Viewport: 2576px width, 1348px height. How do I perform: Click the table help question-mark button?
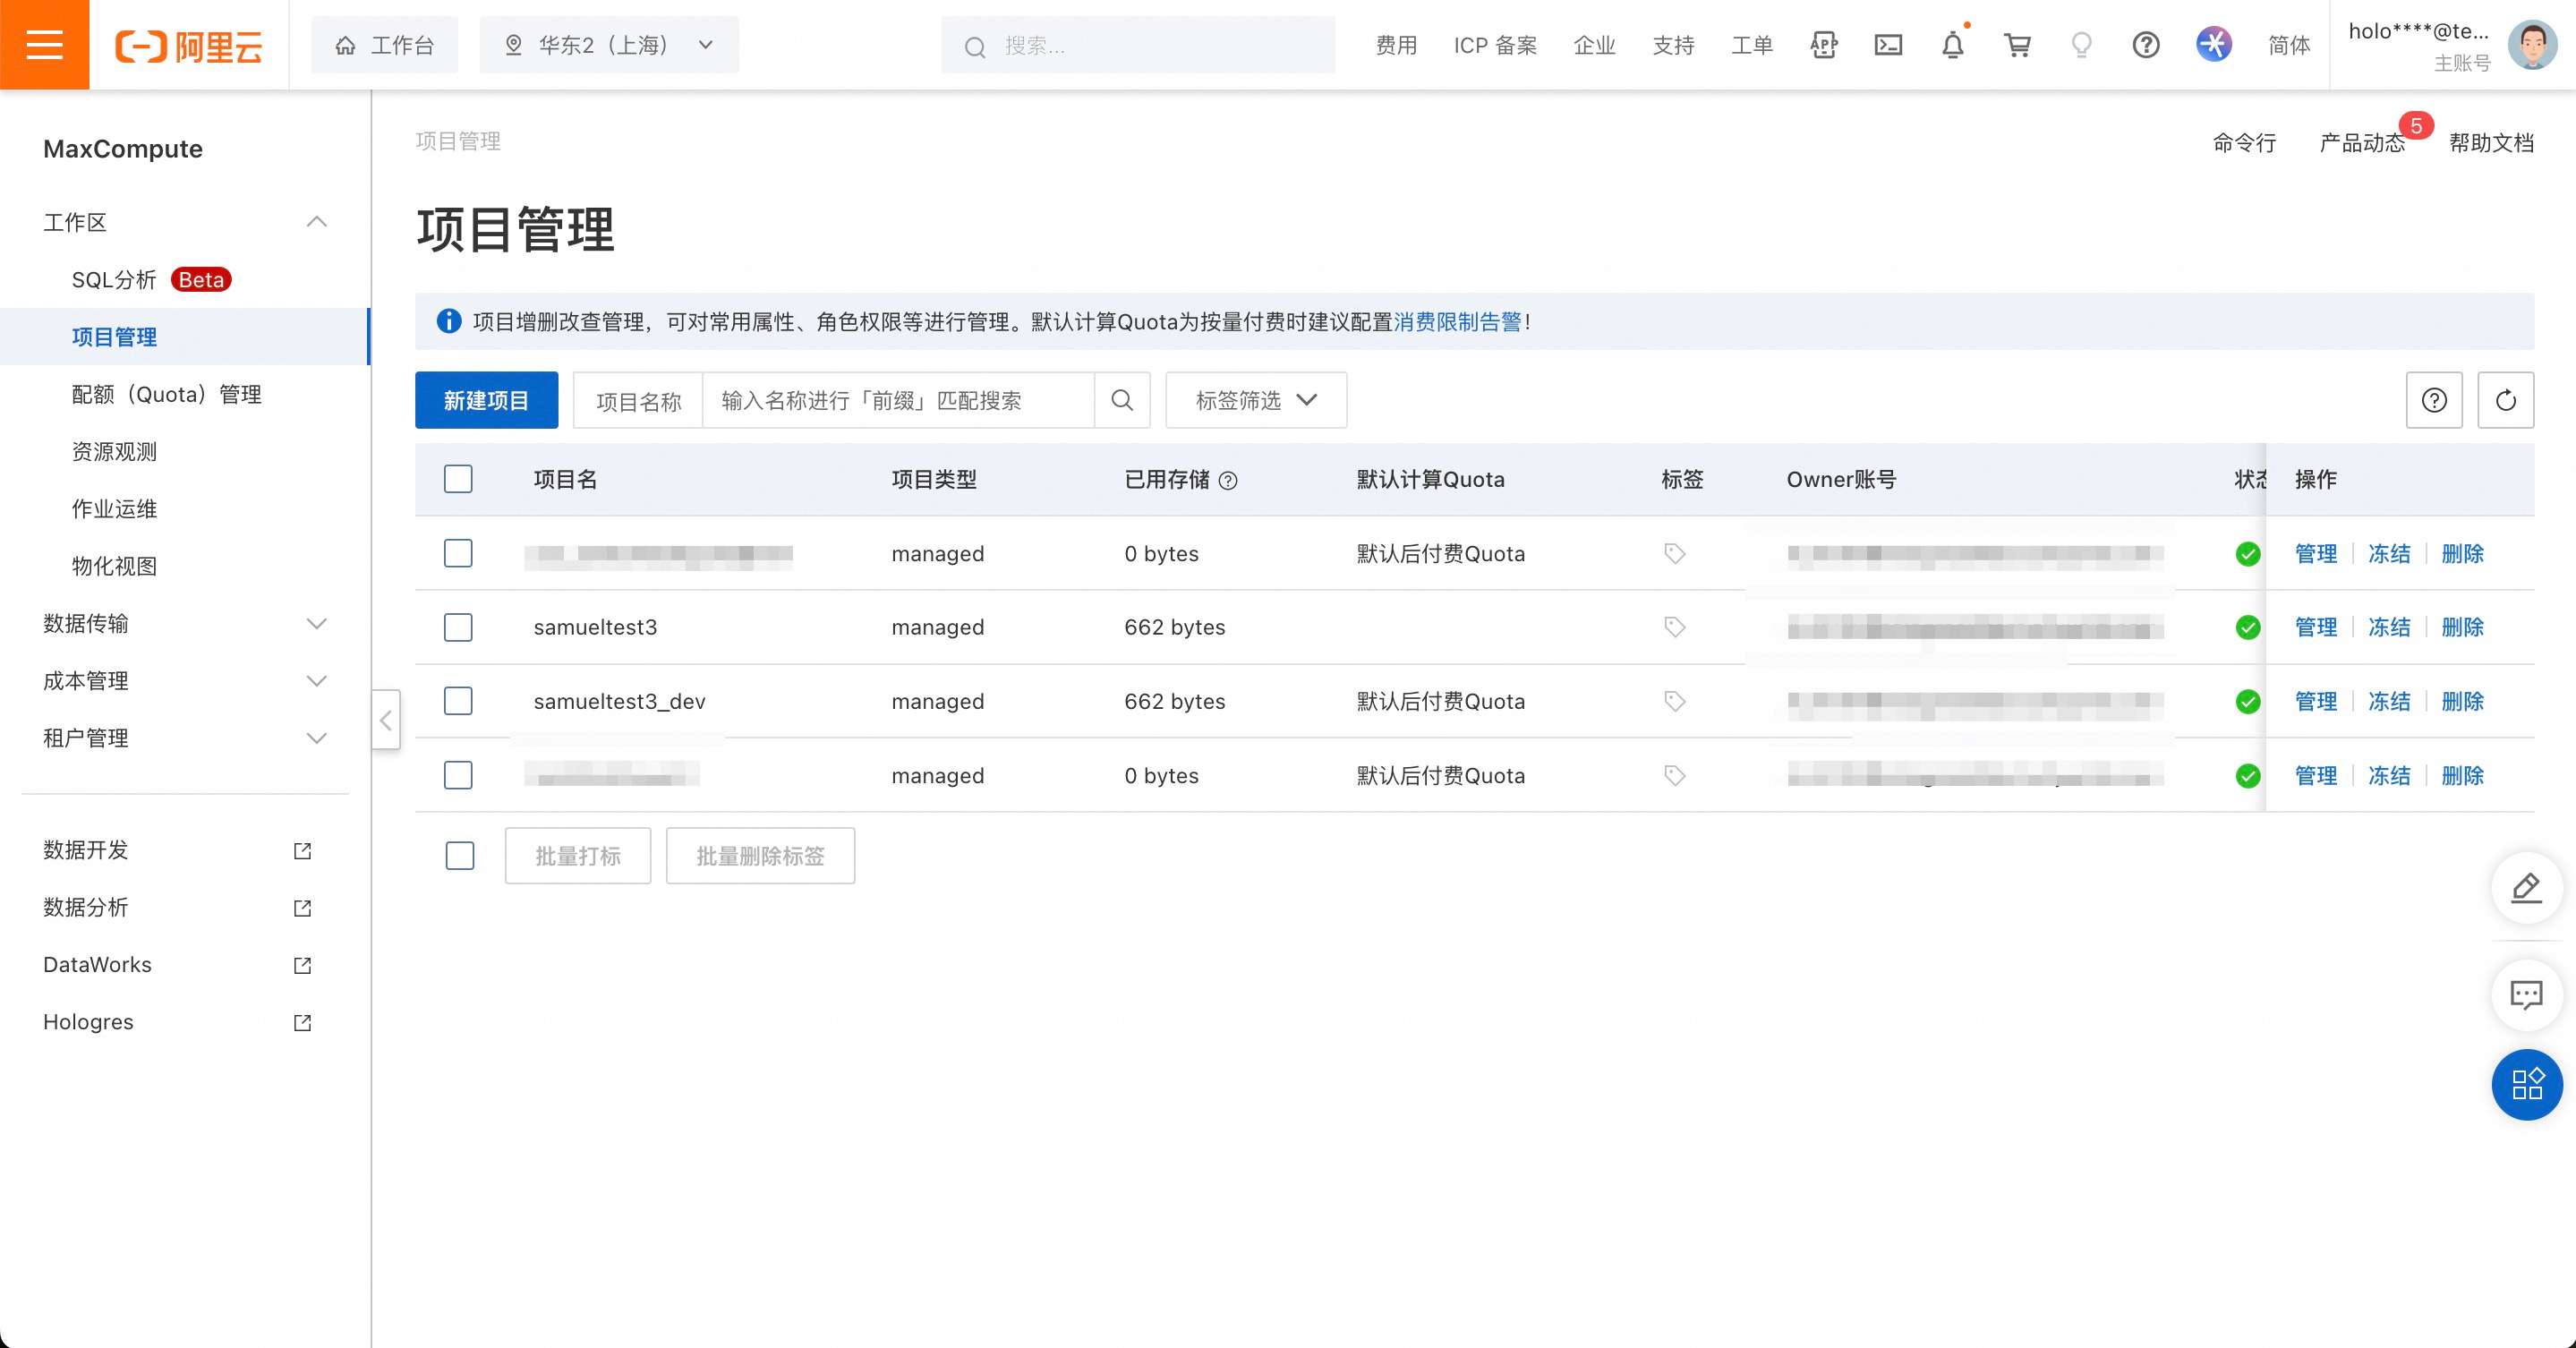tap(2434, 400)
